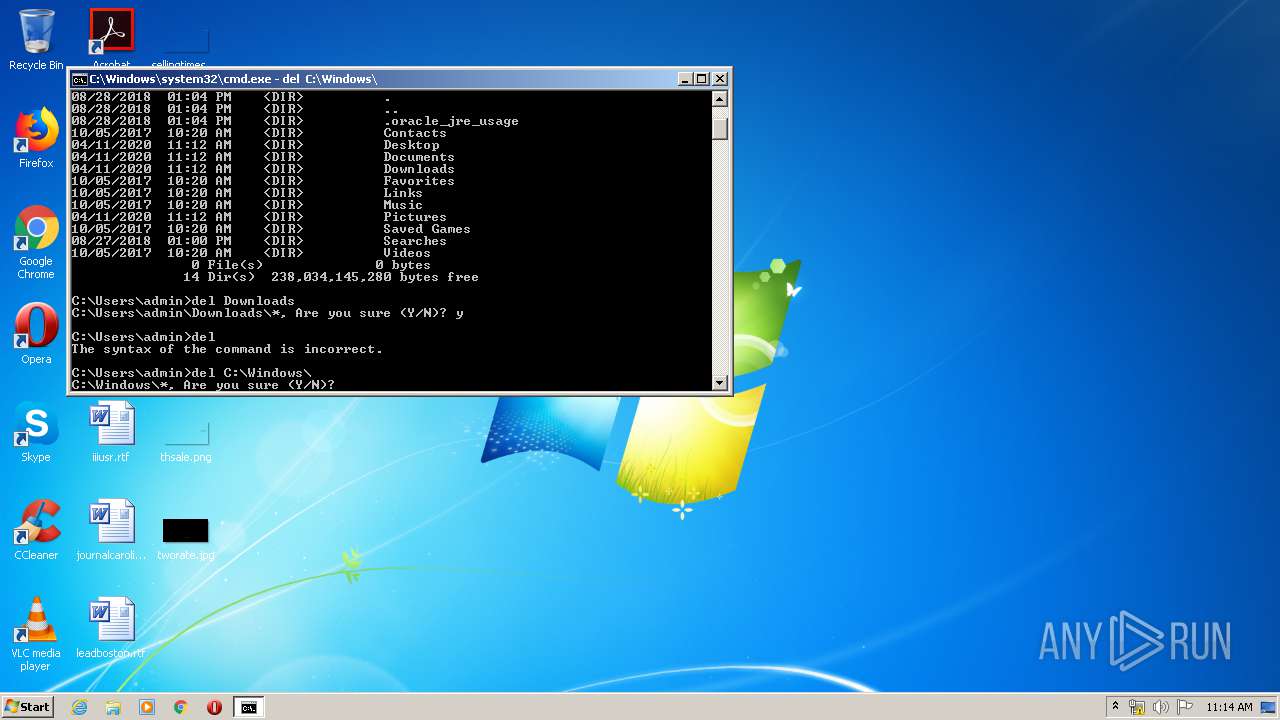Click 'Pictures' directory entry
The image size is (1280, 720).
pos(415,217)
